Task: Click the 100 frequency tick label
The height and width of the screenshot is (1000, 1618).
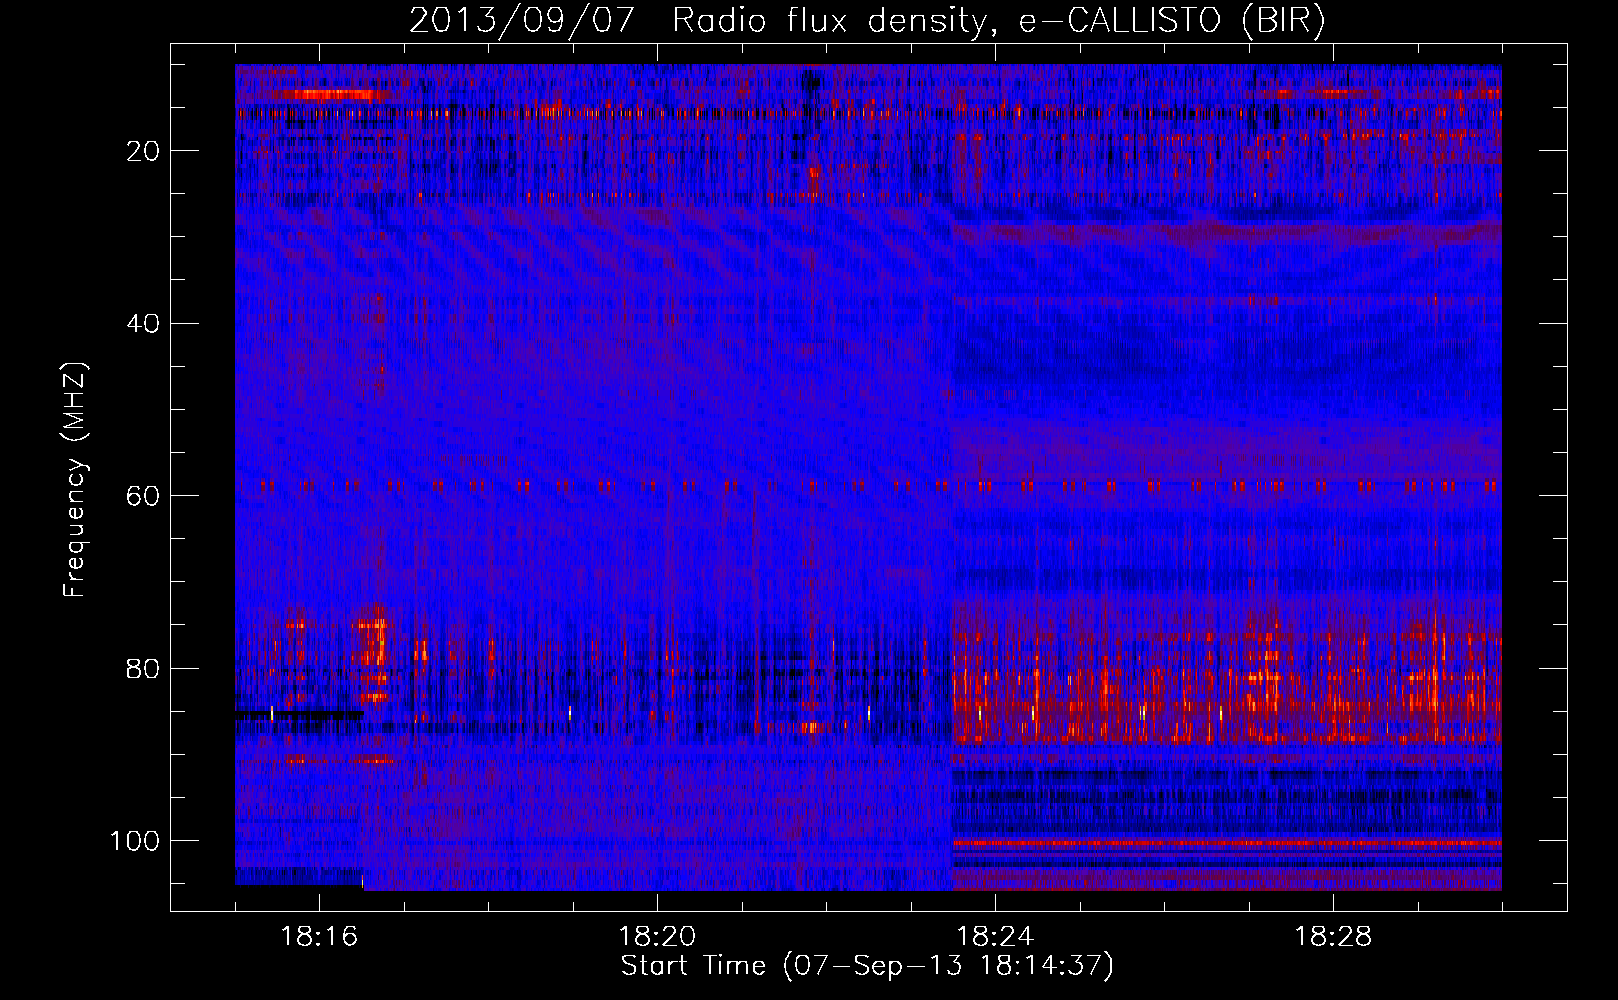Action: click(135, 841)
